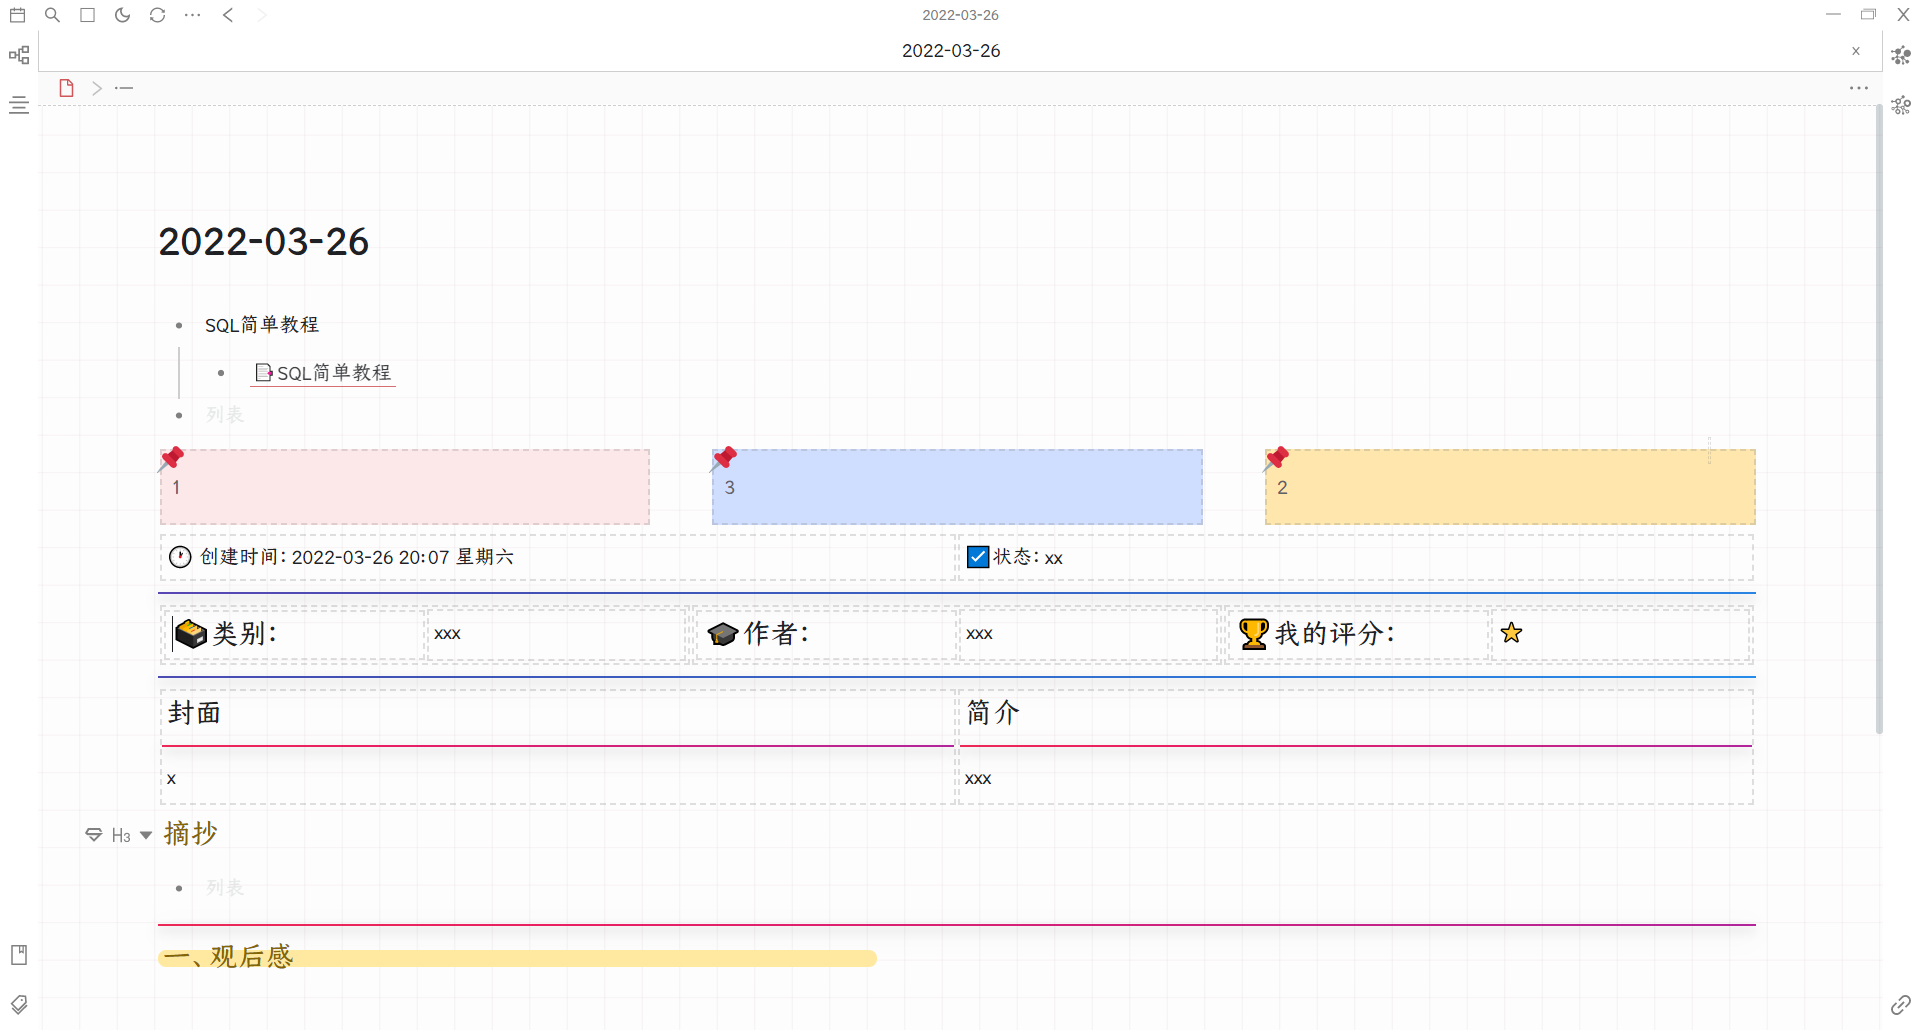Select the pink sticky note labeled 1
Viewport: 1920px width, 1030px height.
405,487
